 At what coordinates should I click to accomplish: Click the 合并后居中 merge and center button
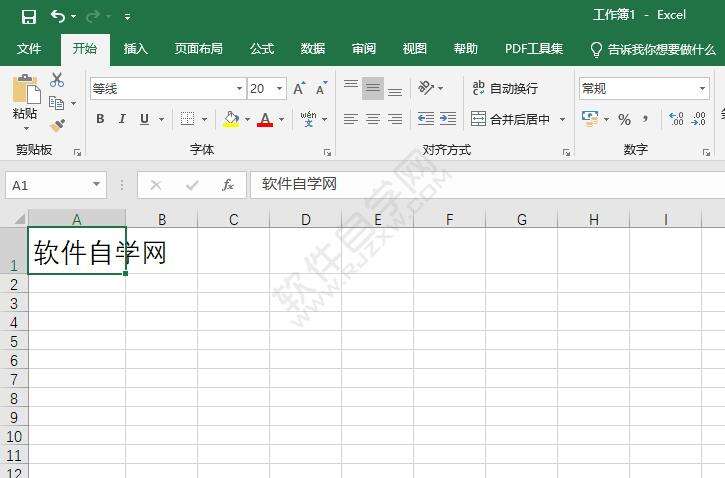511,119
